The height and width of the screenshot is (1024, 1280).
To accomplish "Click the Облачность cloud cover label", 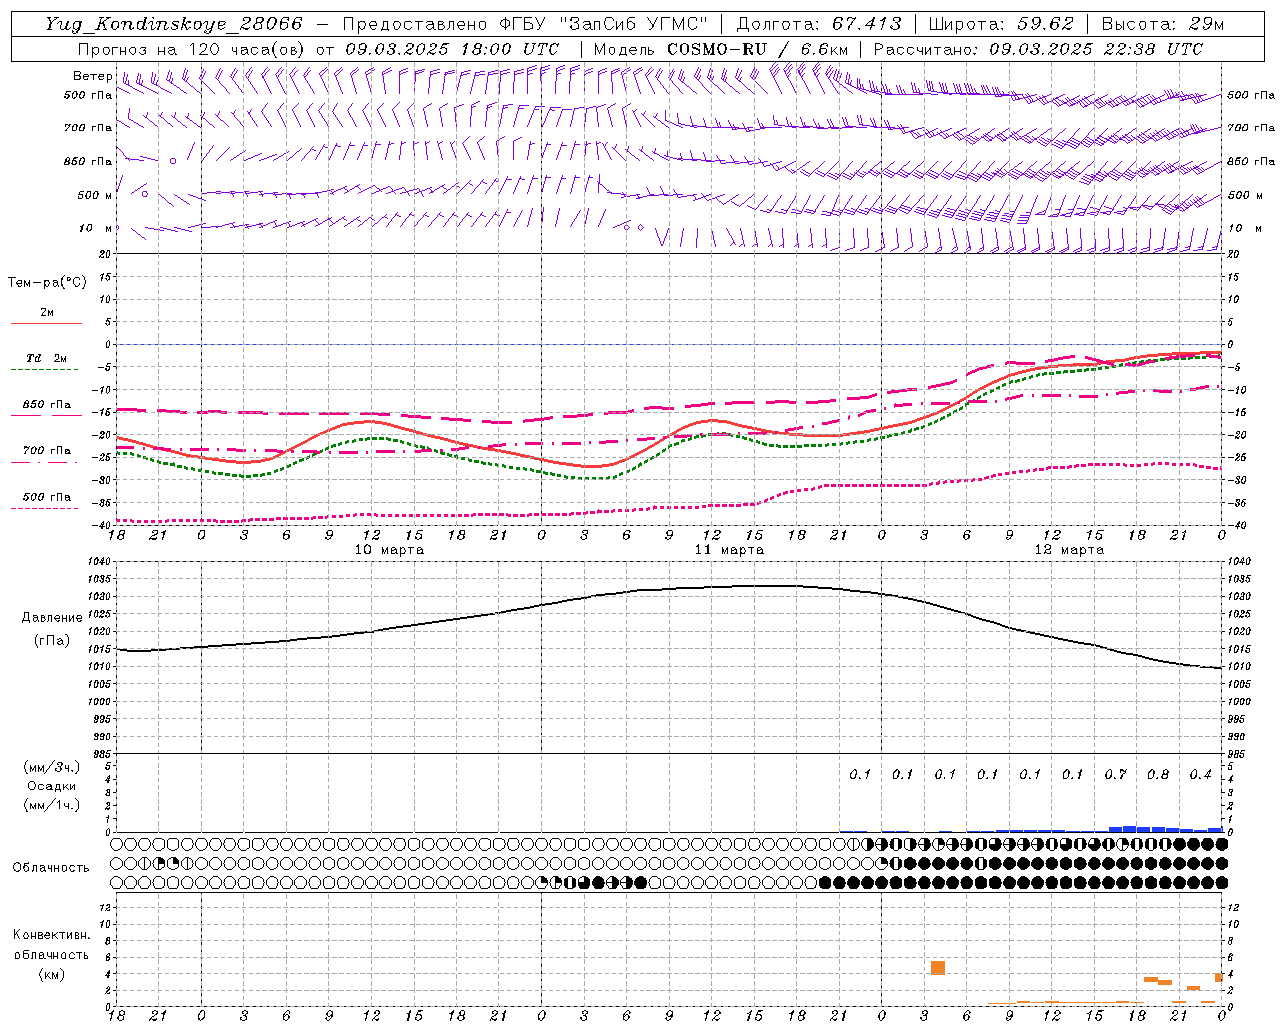I will point(51,868).
